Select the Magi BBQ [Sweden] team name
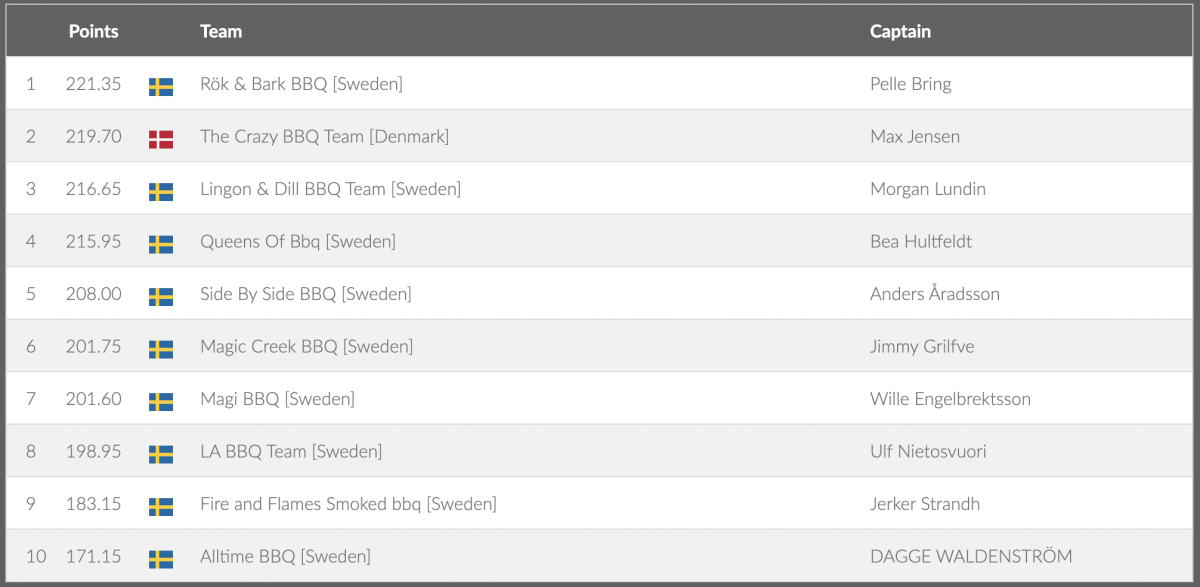This screenshot has height=587, width=1200. [x=277, y=399]
